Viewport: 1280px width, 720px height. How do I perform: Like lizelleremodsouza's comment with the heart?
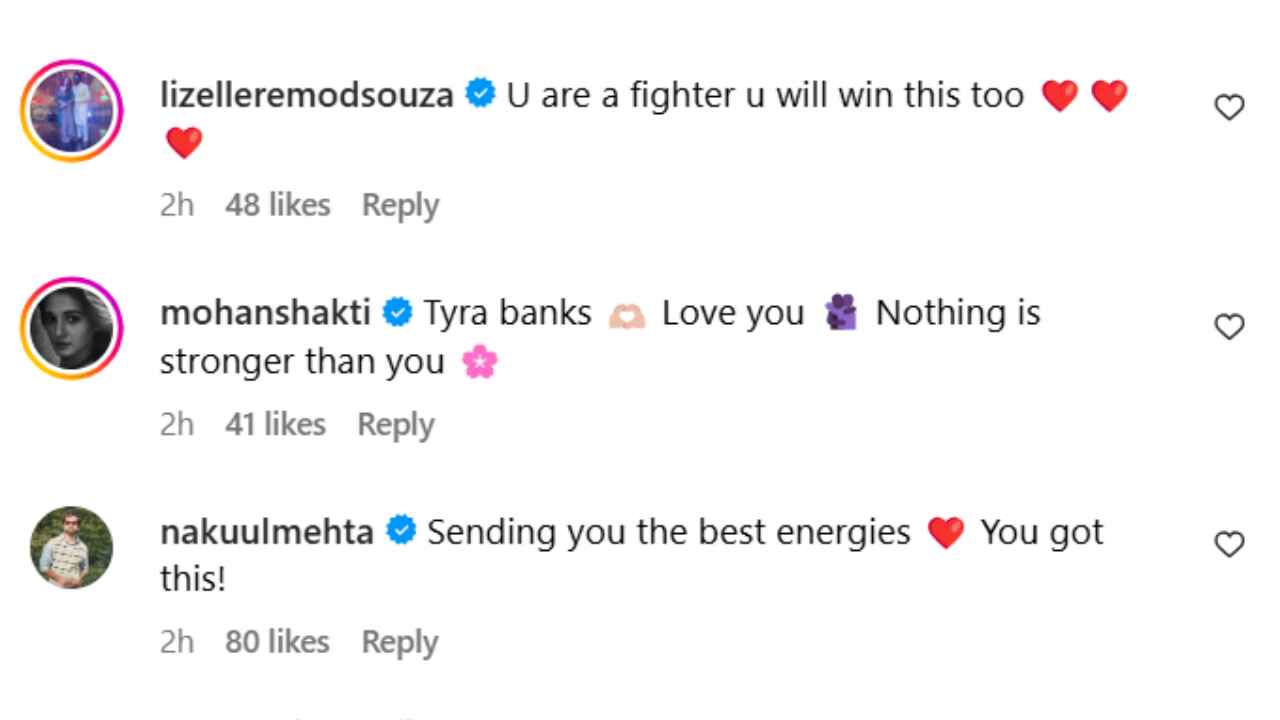1229,108
